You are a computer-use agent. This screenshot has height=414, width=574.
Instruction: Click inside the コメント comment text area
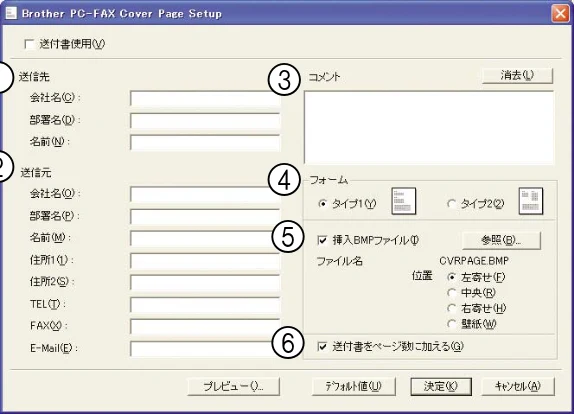429,127
